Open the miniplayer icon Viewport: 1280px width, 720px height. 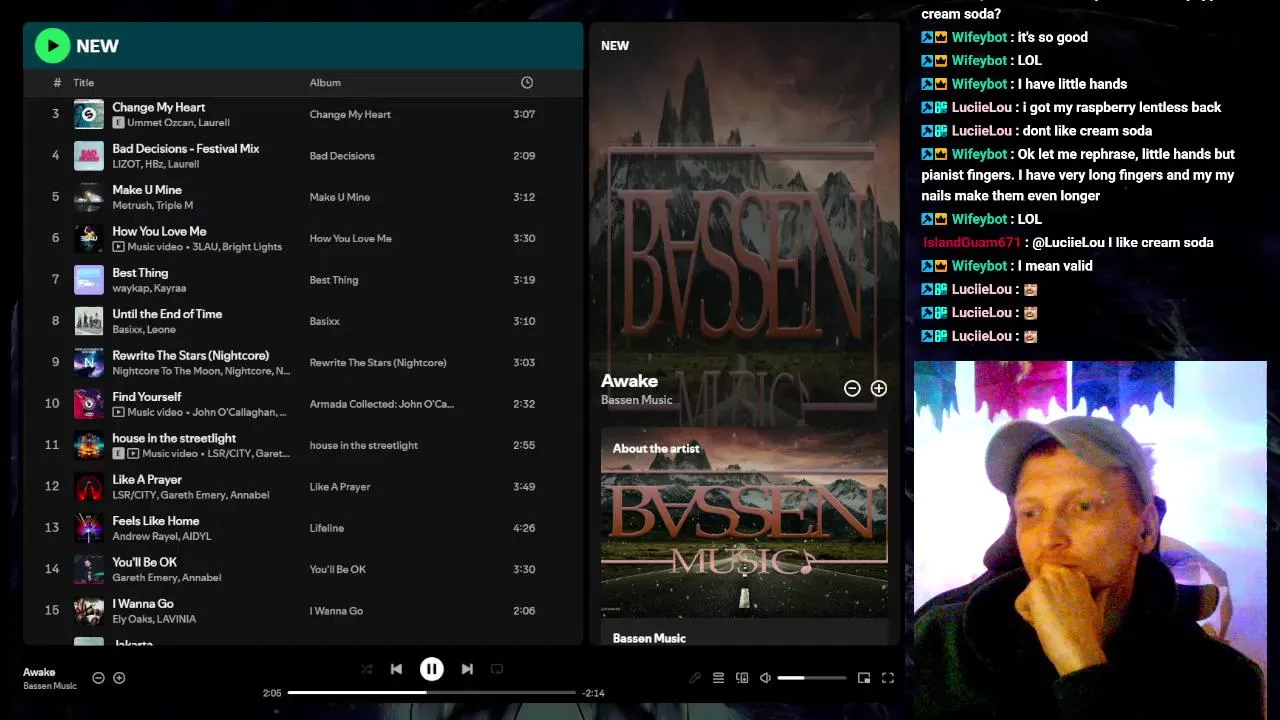click(864, 678)
